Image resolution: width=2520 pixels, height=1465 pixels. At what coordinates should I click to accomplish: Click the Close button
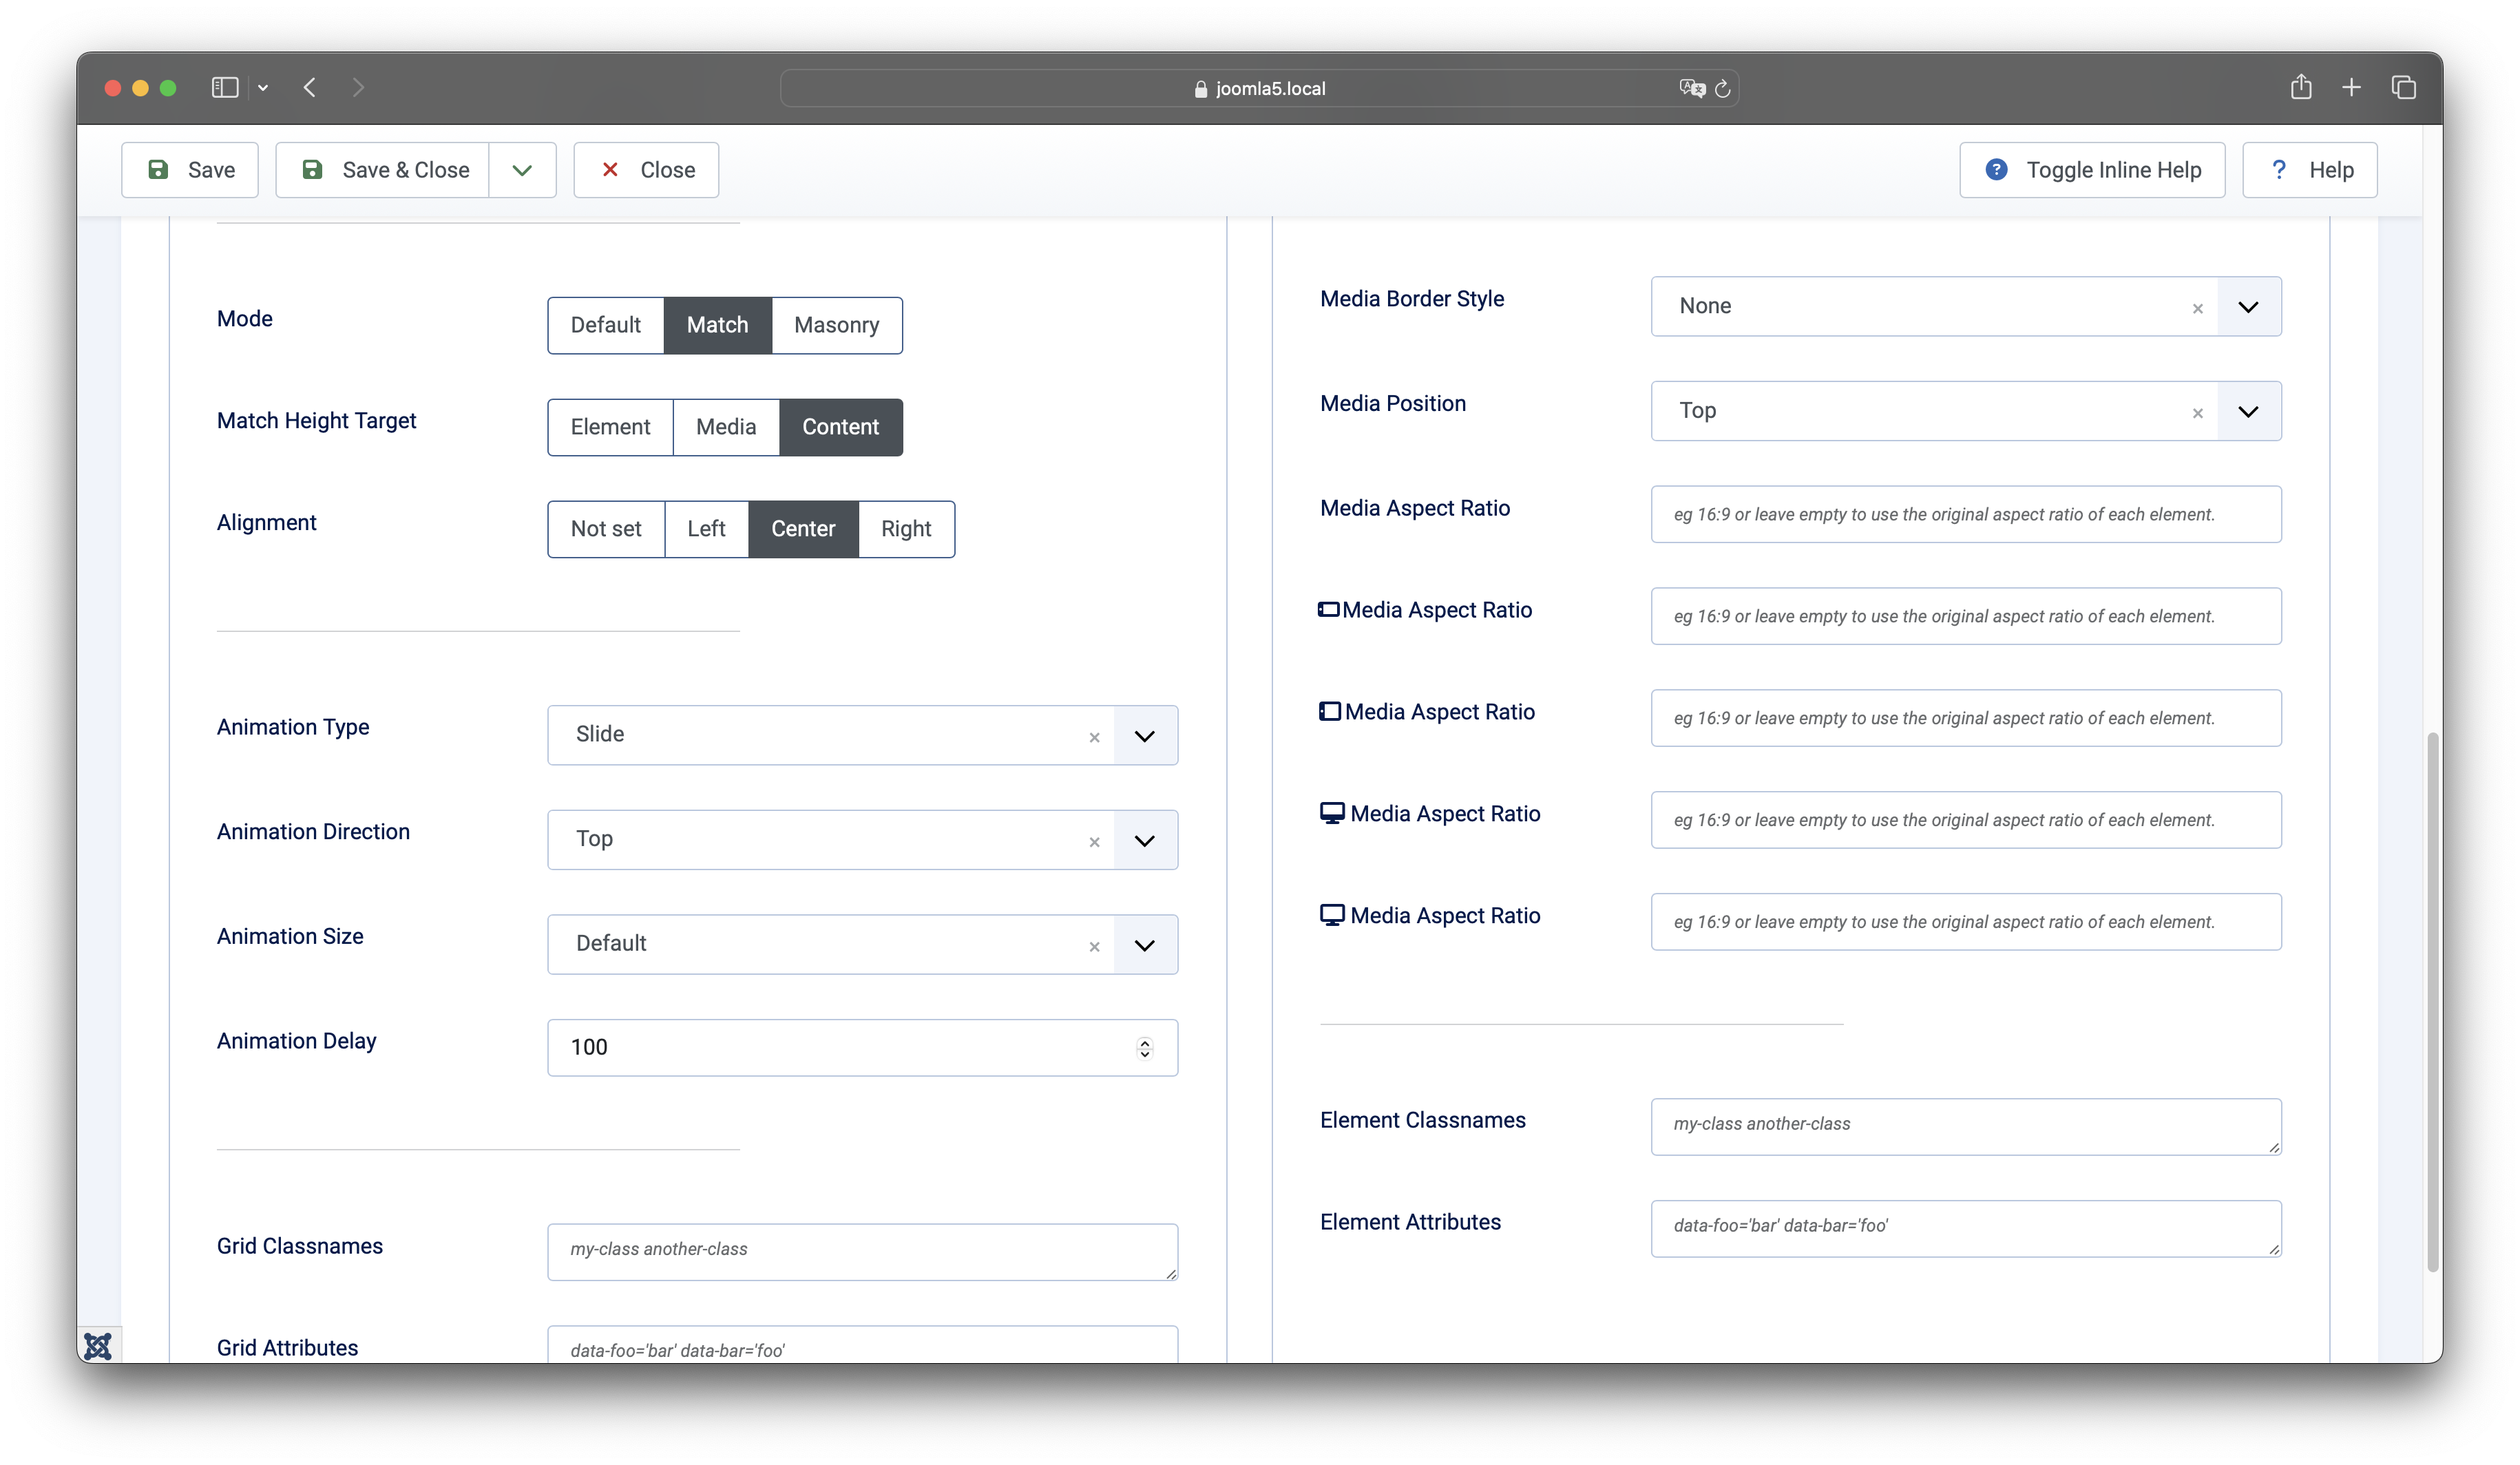pos(646,170)
